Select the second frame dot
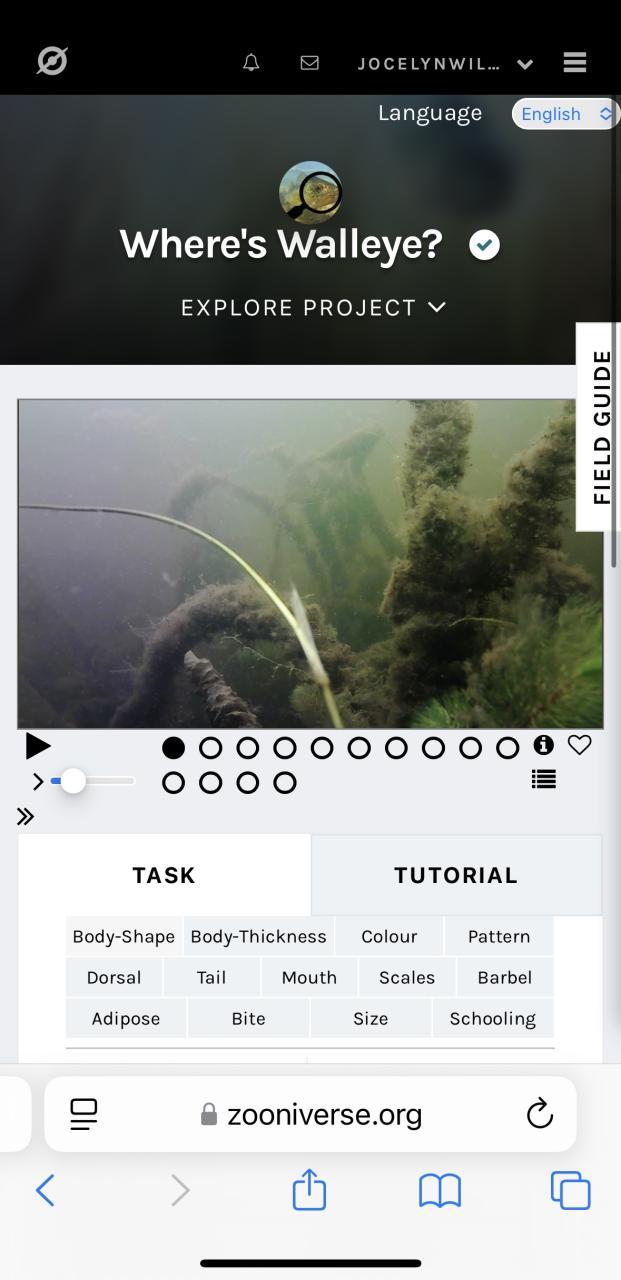The width and height of the screenshot is (621, 1280). pos(211,747)
